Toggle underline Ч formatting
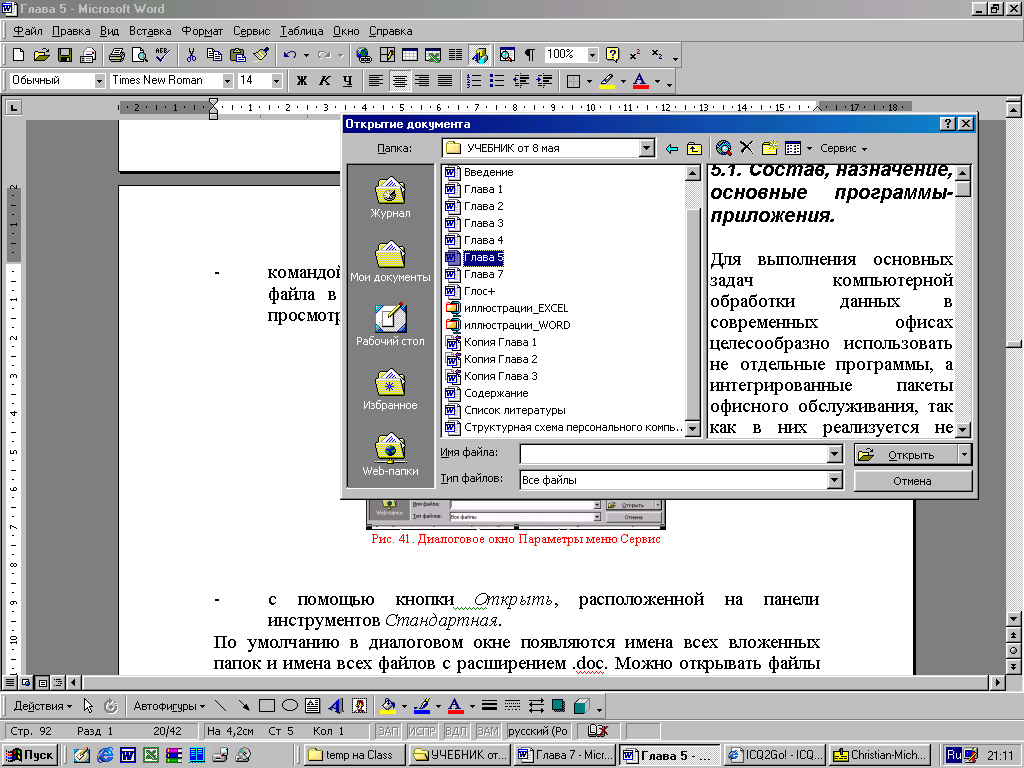Screen dimensions: 1024x768 pyautogui.click(x=347, y=81)
